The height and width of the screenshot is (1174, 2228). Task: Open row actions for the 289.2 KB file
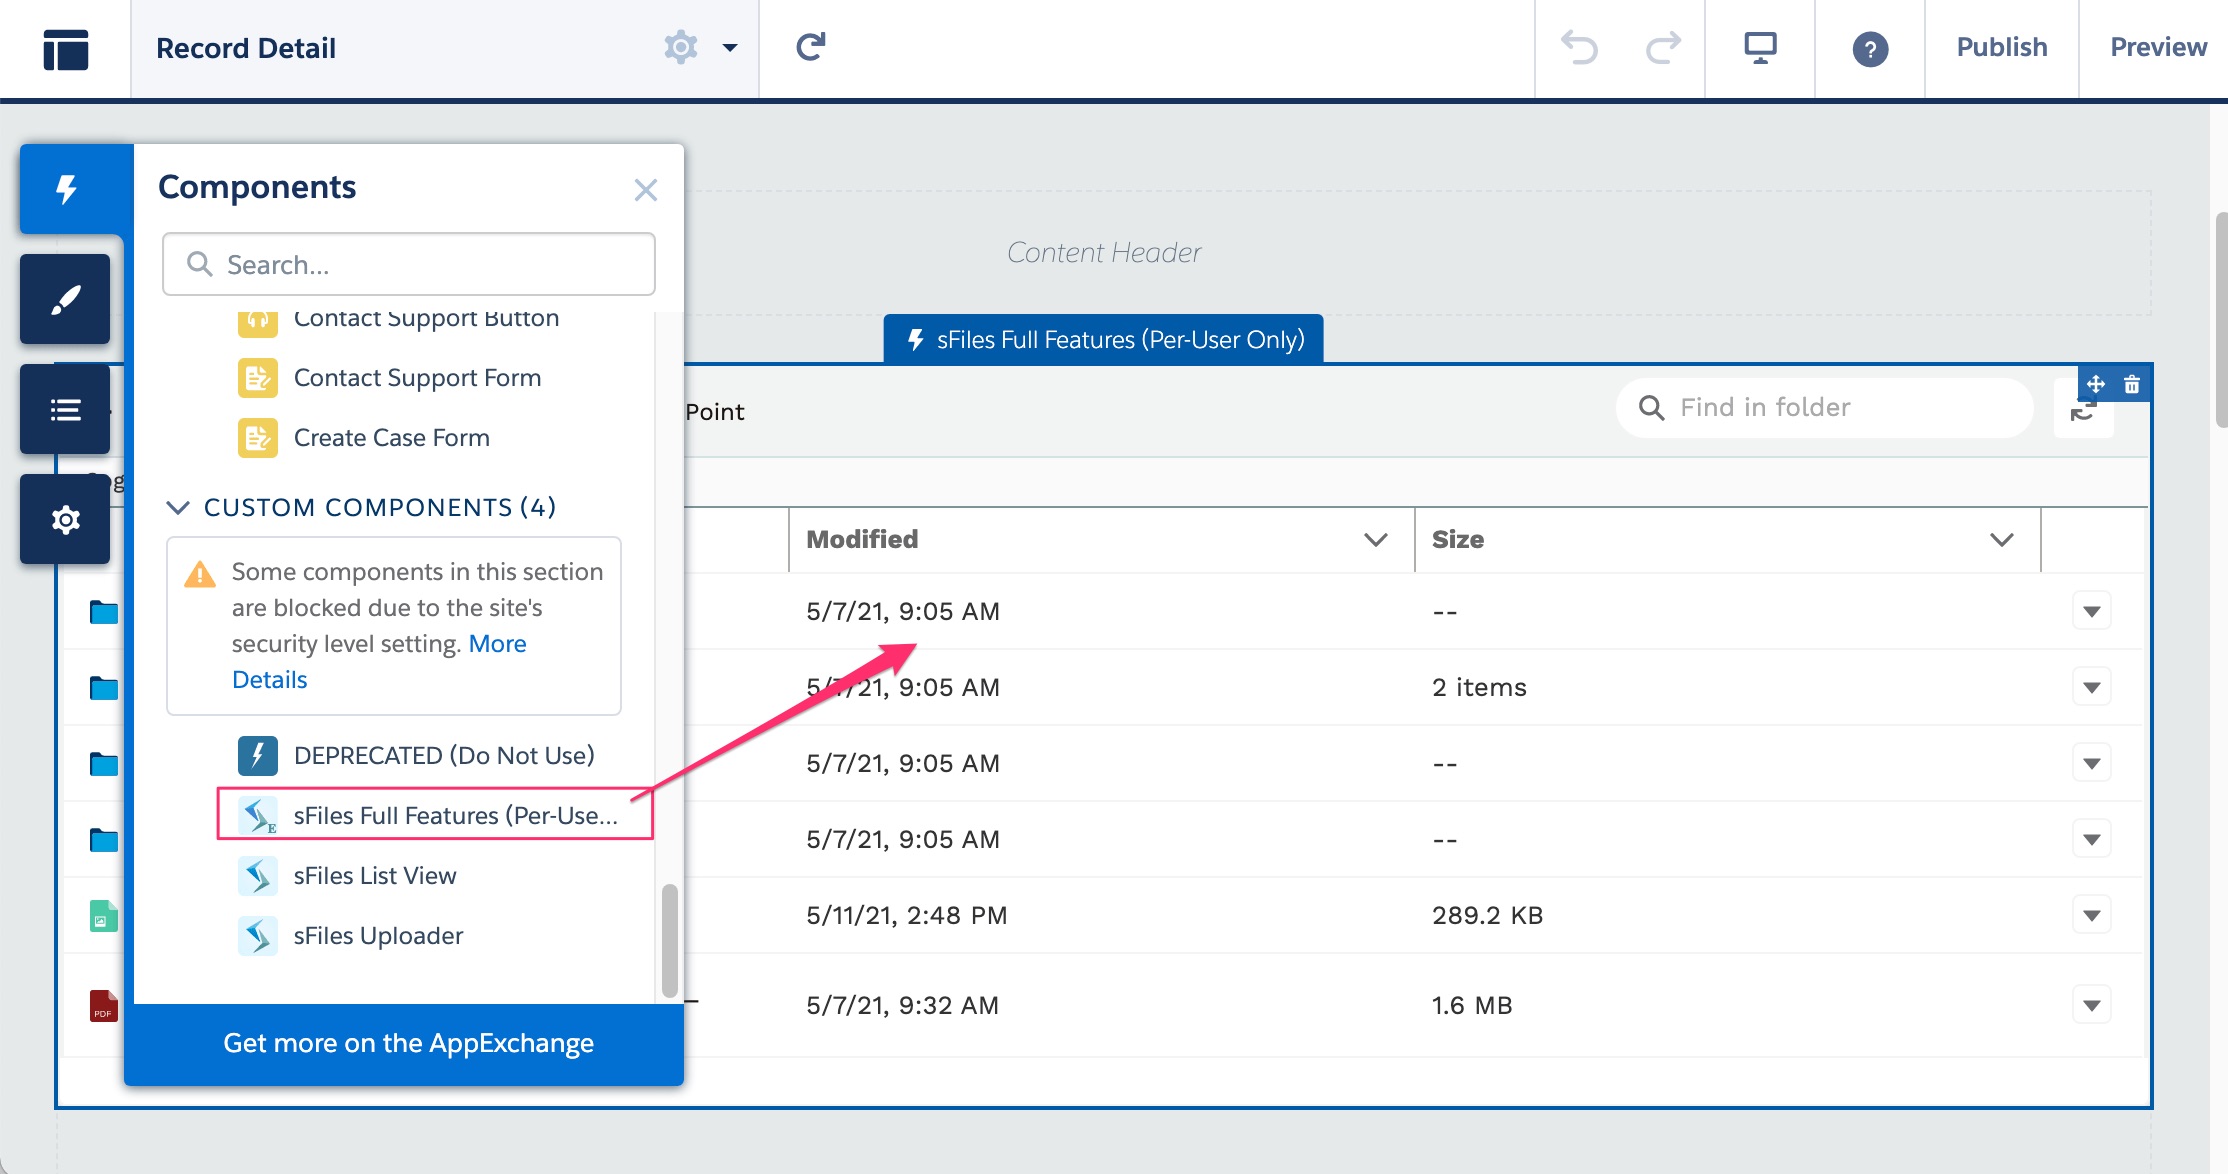(x=2091, y=915)
